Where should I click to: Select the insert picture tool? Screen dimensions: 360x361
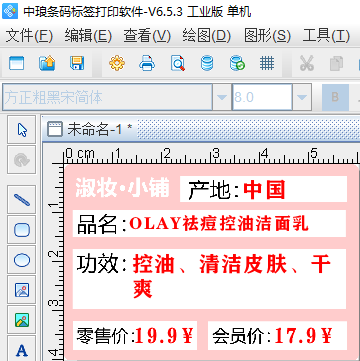tap(22, 290)
